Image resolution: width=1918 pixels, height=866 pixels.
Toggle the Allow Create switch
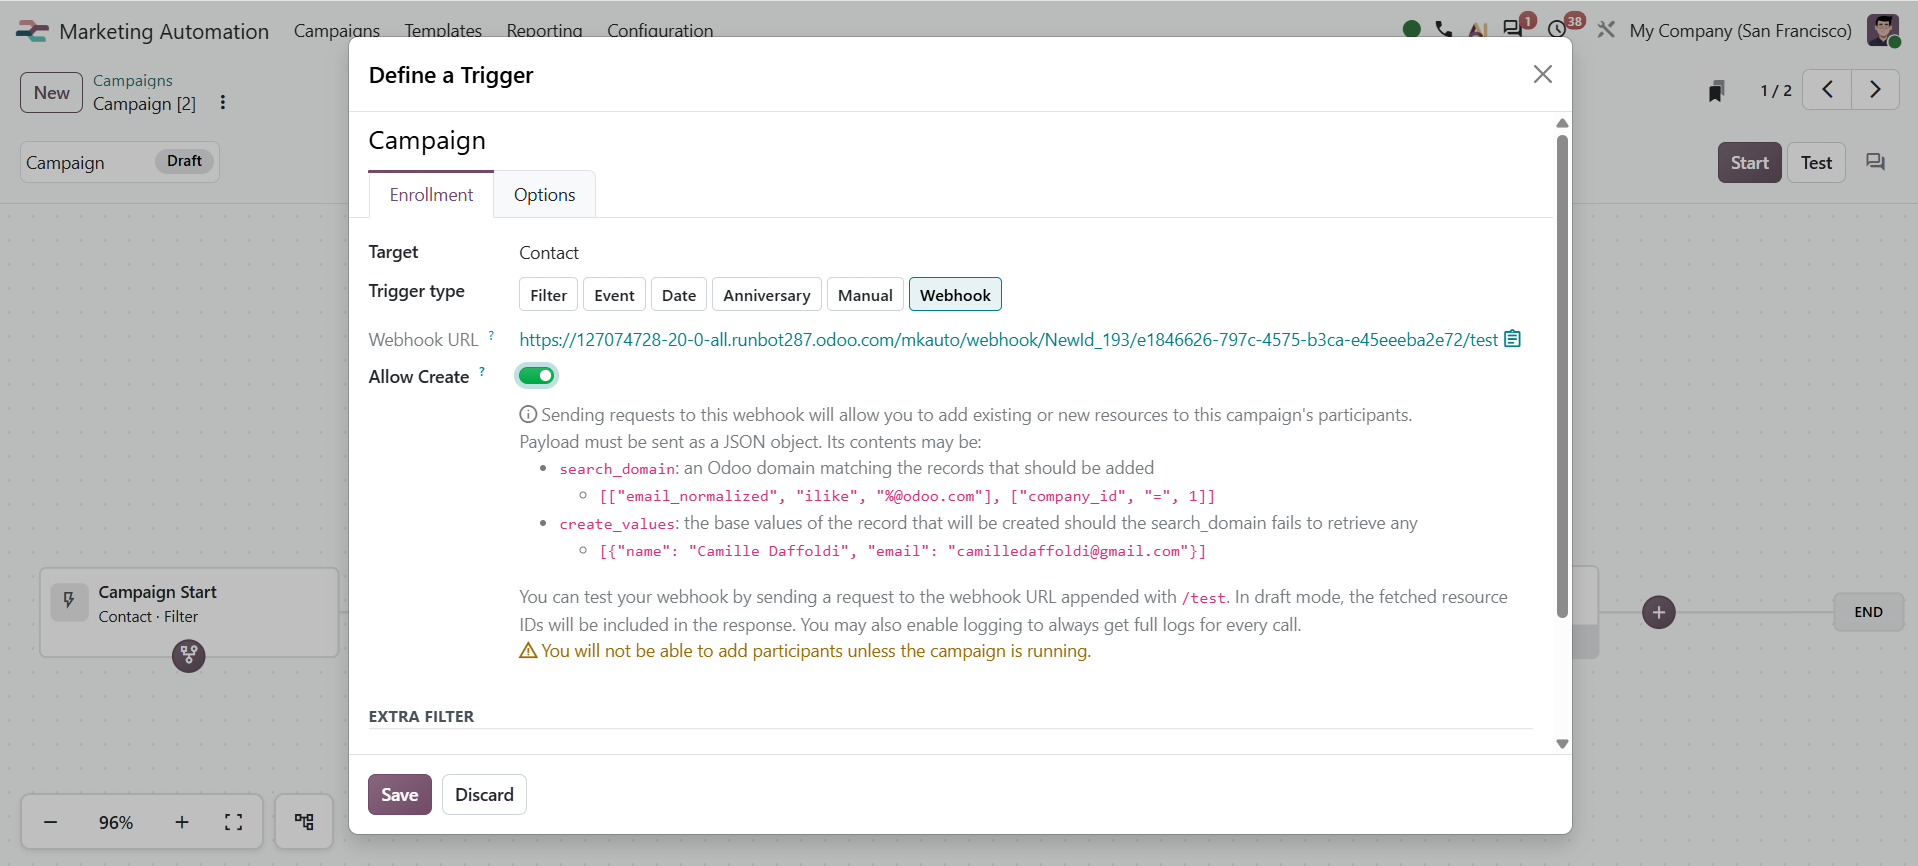[536, 376]
